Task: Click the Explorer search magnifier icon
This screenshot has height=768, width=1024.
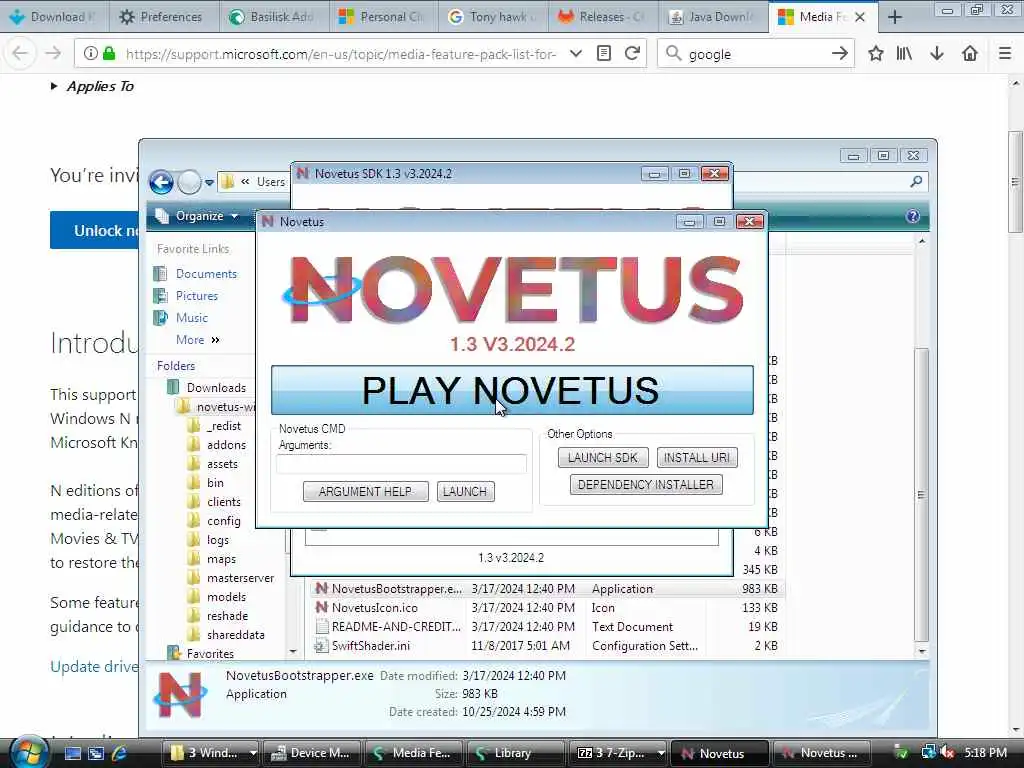Action: pyautogui.click(x=917, y=182)
